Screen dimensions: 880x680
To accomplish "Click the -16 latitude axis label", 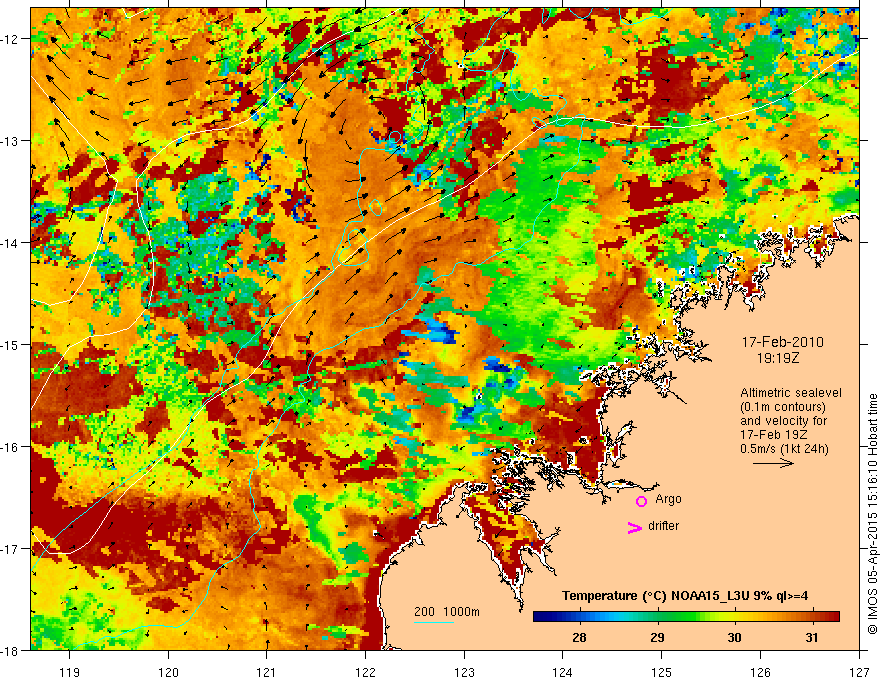I will coord(10,447).
